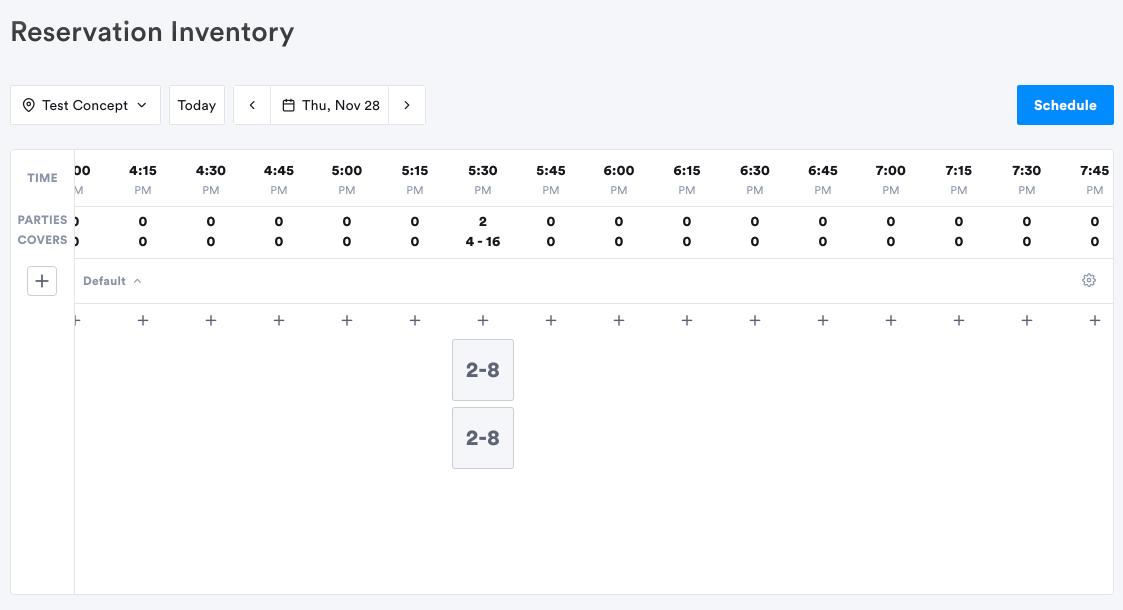This screenshot has width=1123, height=610.
Task: Add a slot at 7:45 PM
Action: coord(1094,321)
